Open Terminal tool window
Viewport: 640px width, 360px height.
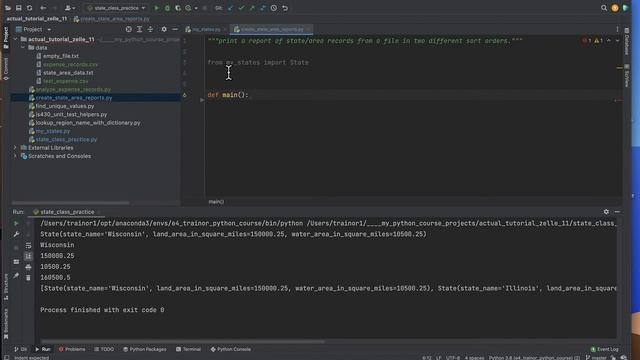pos(188,349)
